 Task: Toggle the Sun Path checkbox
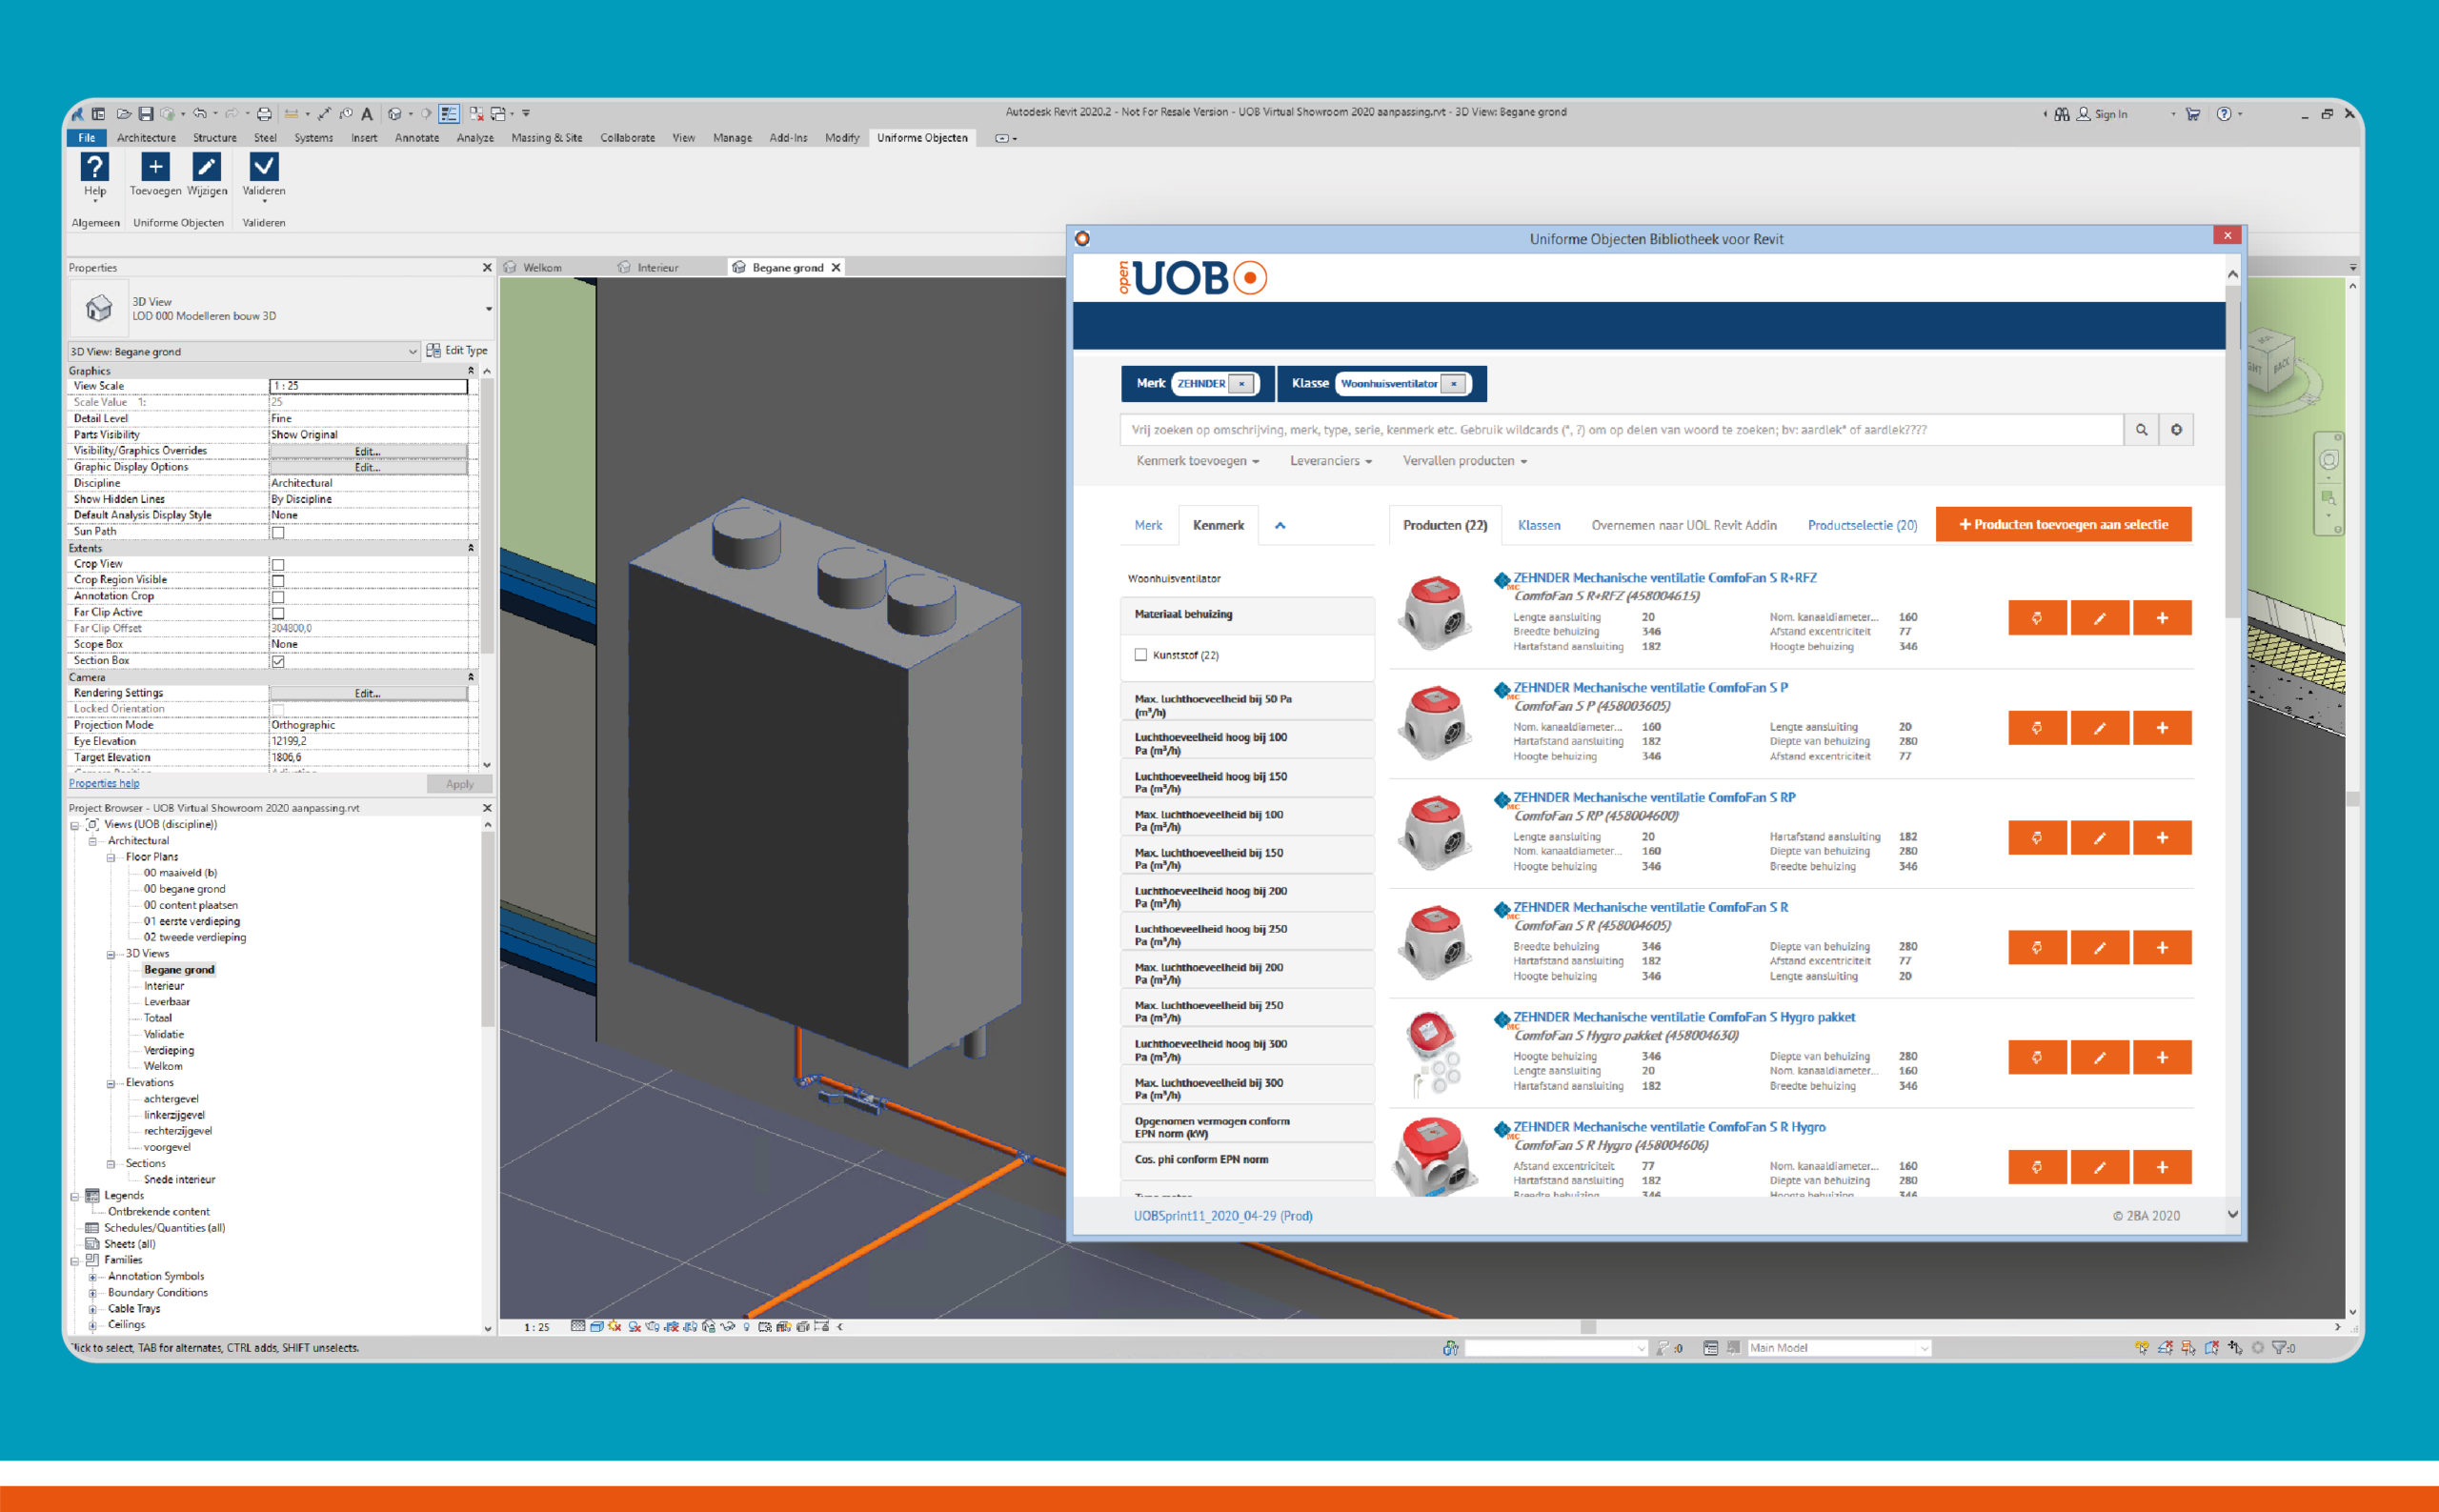click(278, 532)
